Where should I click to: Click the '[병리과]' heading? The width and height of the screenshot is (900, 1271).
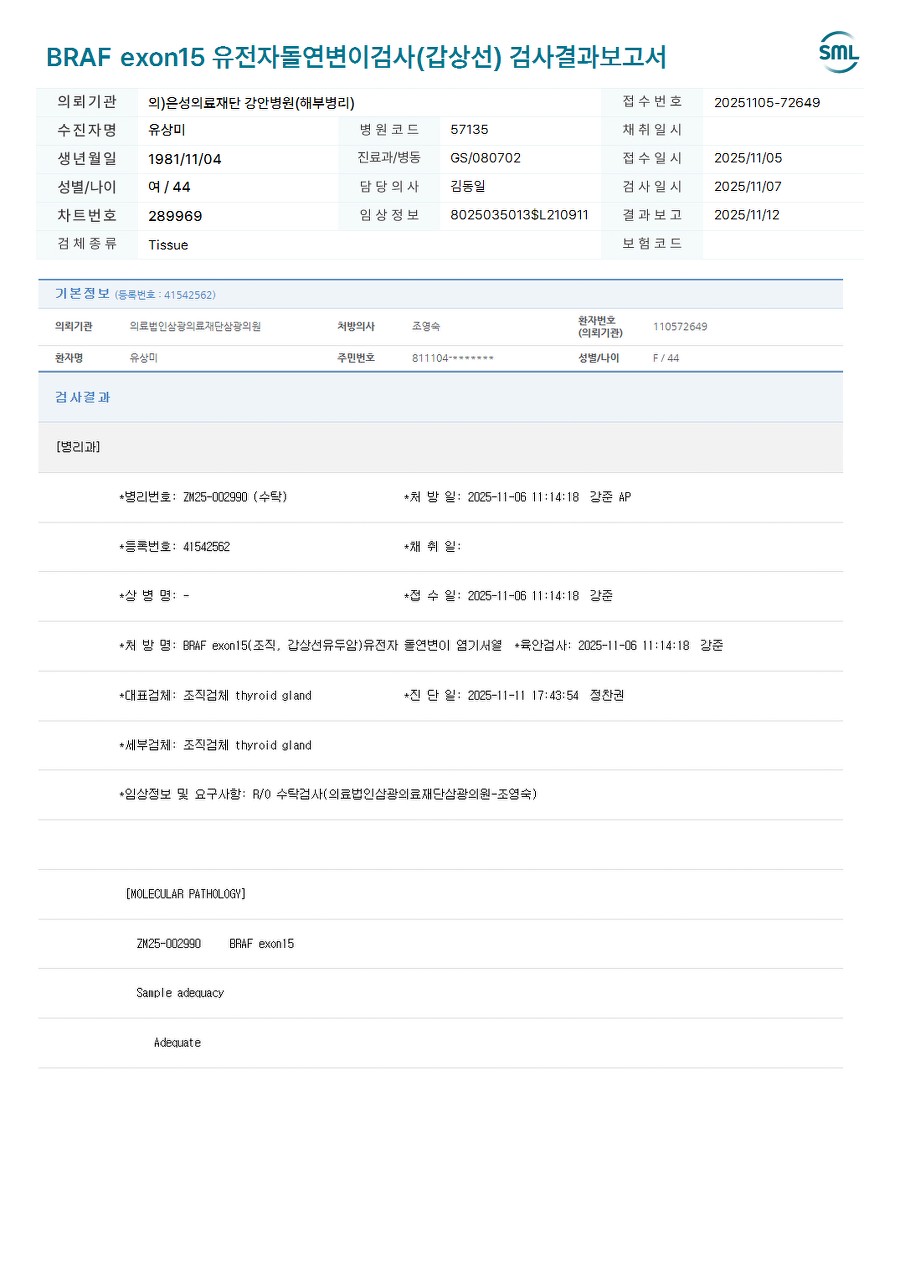(78, 447)
